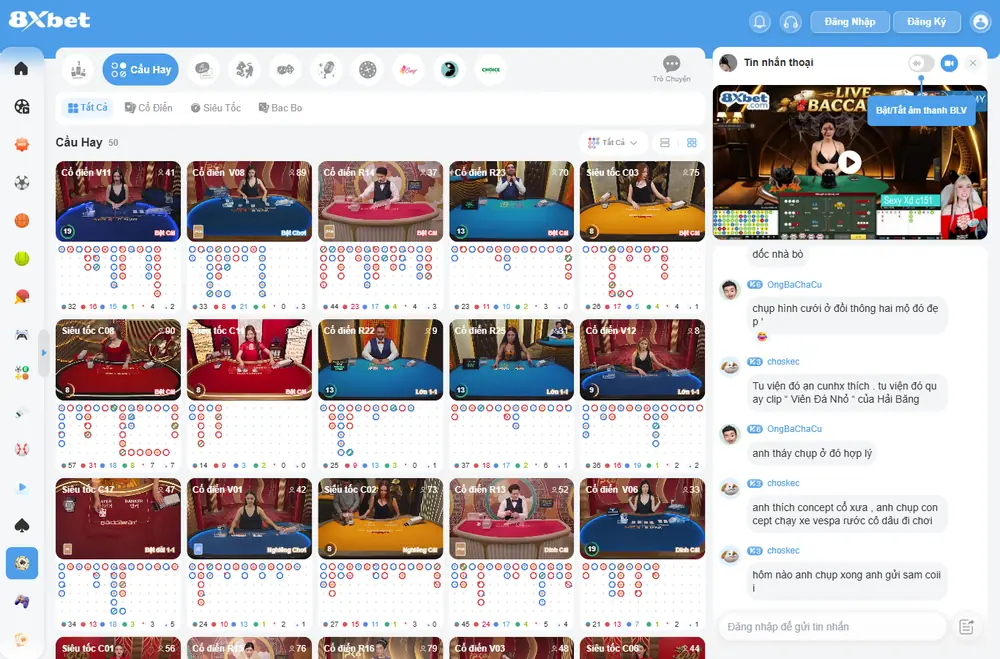This screenshot has height=659, width=1000.
Task: Click the Bật/Tắt âm thanh BLV tooltip
Action: pyautogui.click(x=921, y=110)
